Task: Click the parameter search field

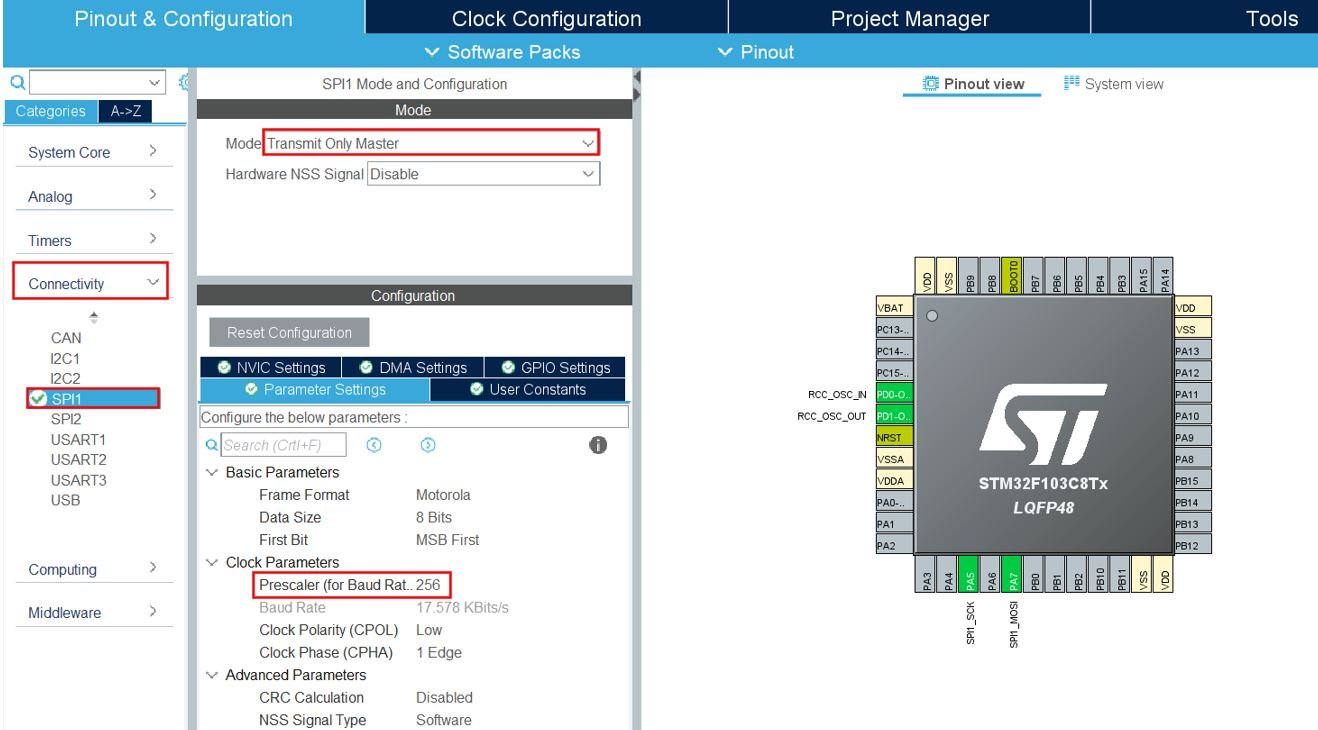Action: (283, 445)
